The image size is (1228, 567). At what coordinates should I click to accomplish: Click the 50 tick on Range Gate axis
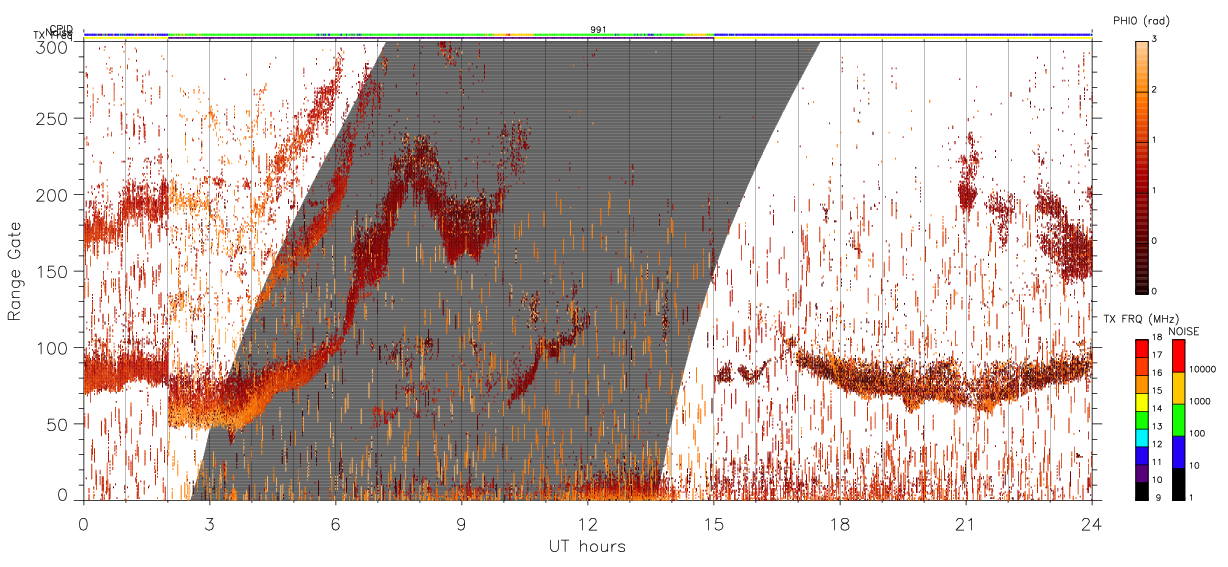(x=58, y=424)
